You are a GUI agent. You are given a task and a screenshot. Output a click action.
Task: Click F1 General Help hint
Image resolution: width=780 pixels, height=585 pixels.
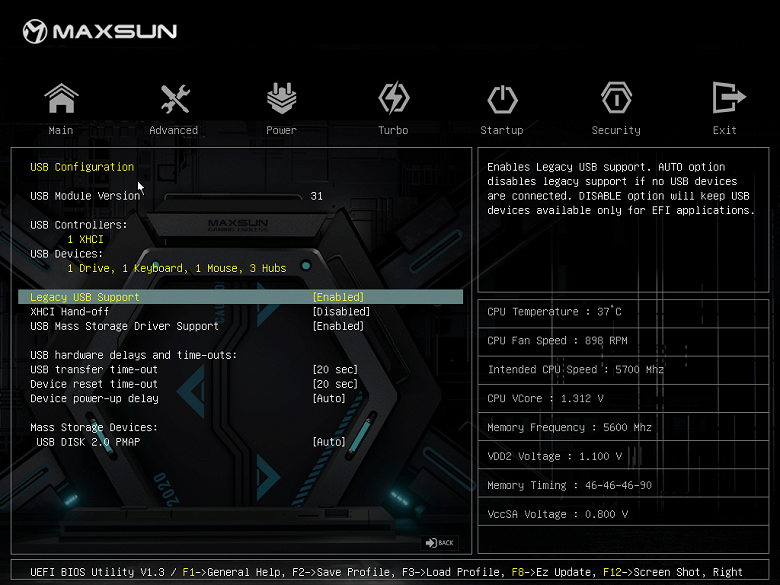point(233,572)
